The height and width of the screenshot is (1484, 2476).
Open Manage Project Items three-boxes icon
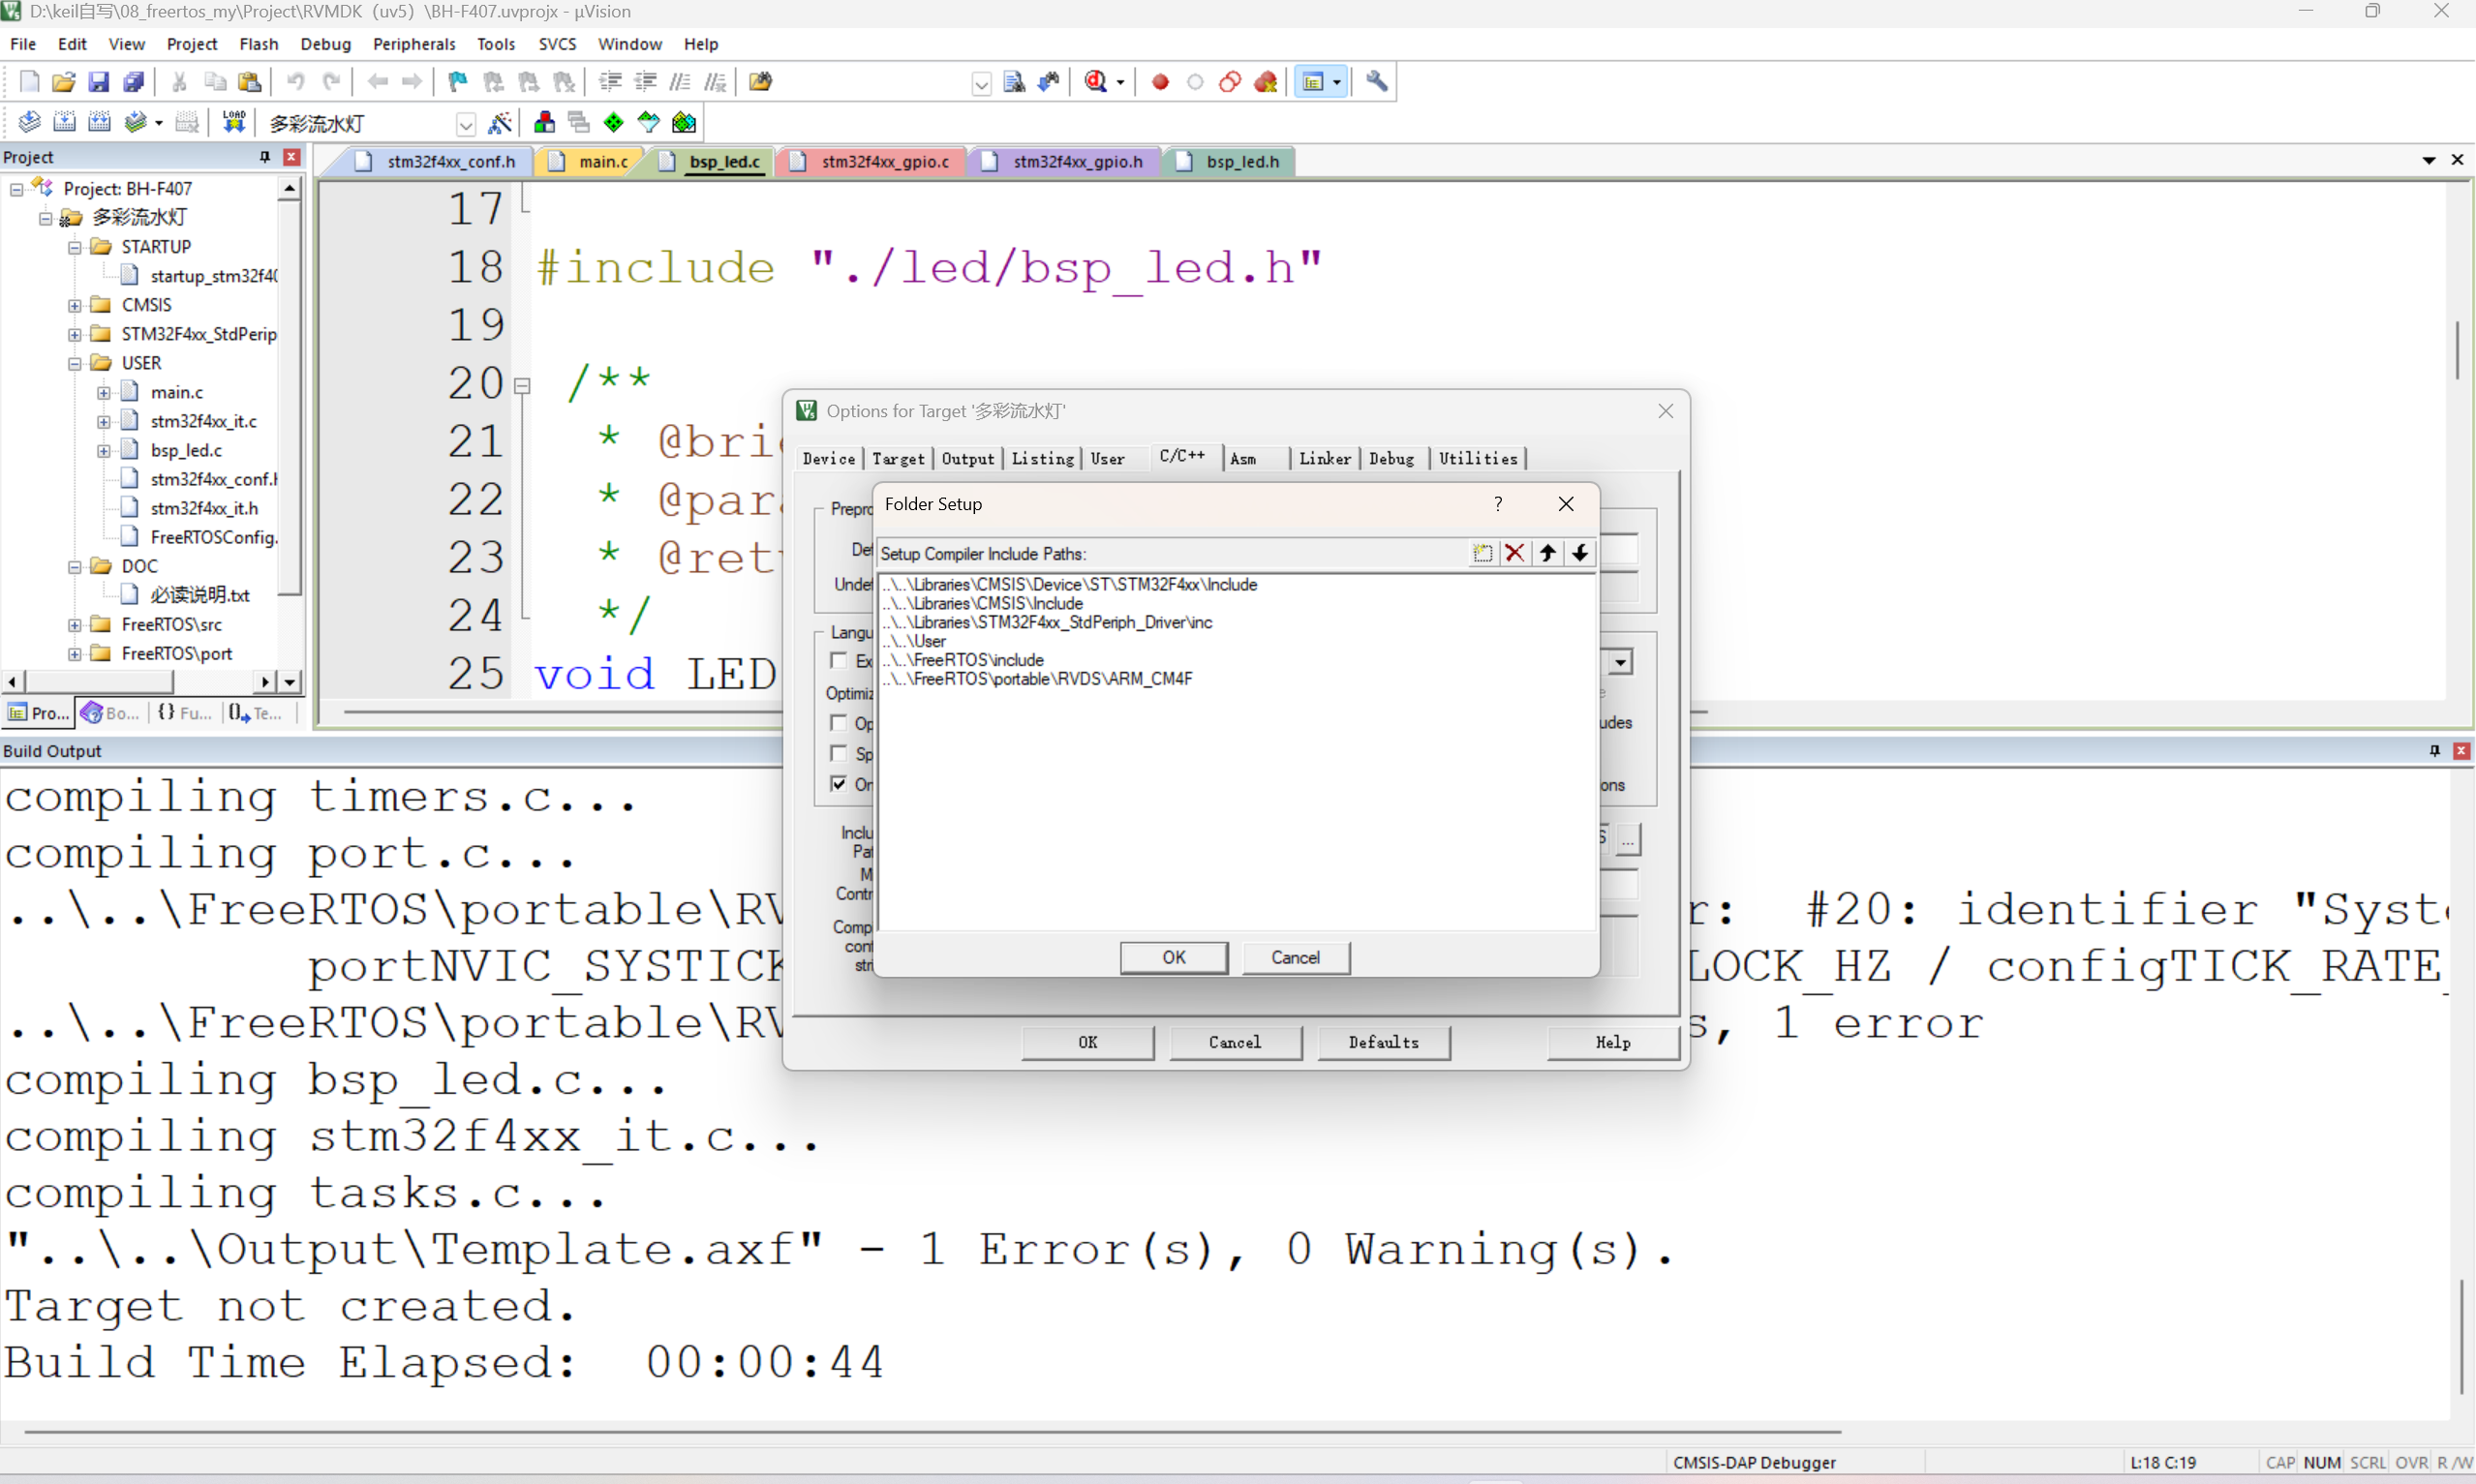pyautogui.click(x=544, y=122)
